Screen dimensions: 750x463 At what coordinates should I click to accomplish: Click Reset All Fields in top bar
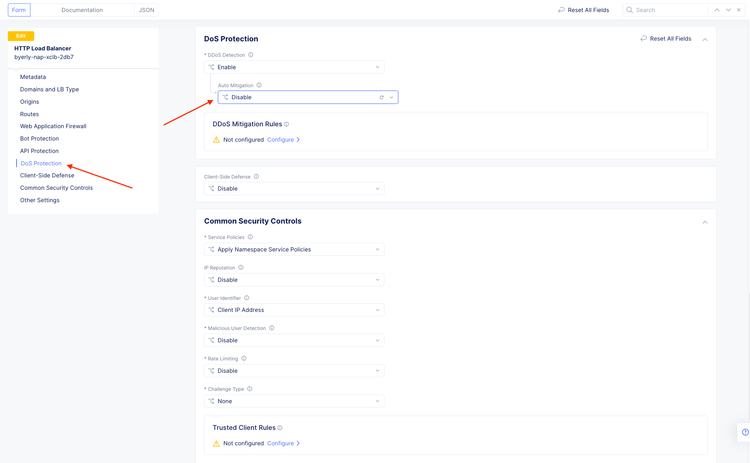[584, 10]
